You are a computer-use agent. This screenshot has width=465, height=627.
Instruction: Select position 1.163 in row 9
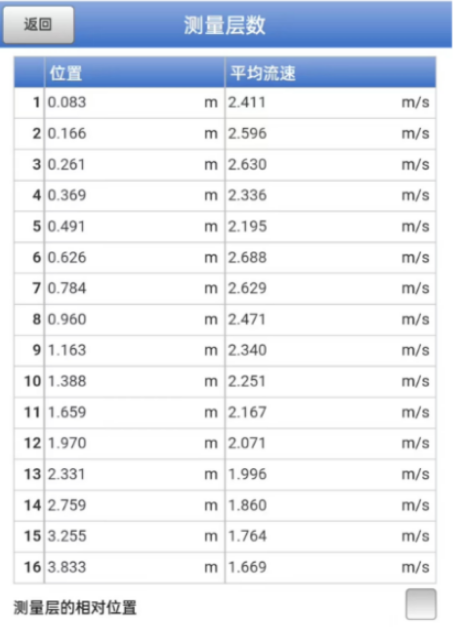click(x=67, y=350)
